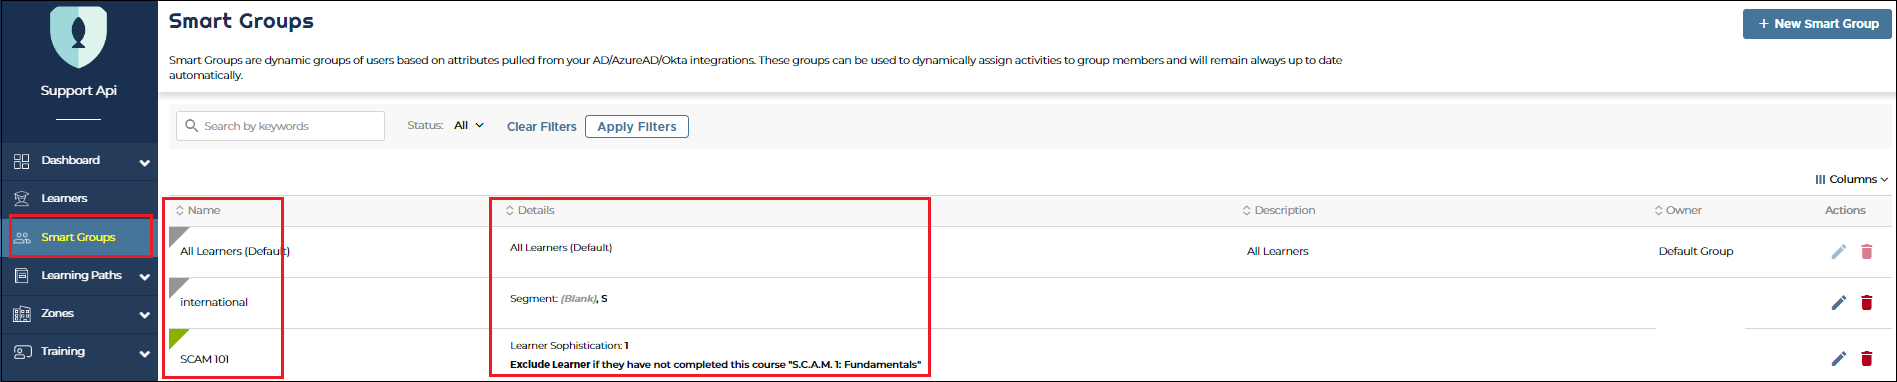Click the Support Api shield logo
Image resolution: width=1897 pixels, height=382 pixels.
[x=78, y=35]
